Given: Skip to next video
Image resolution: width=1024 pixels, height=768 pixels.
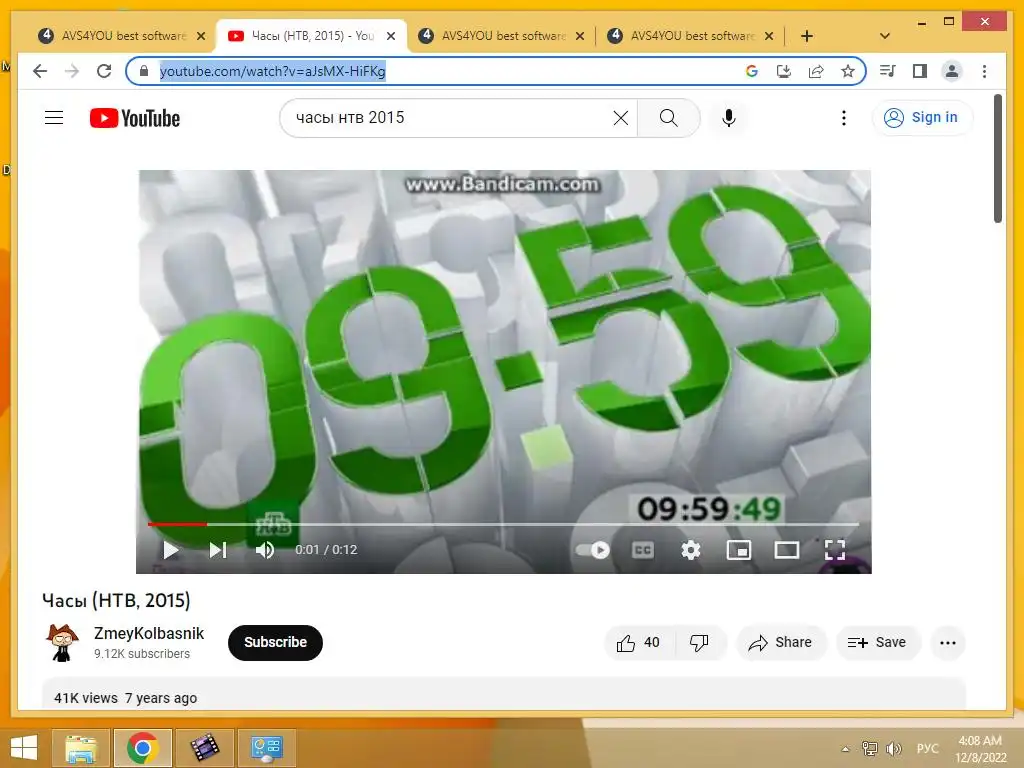Looking at the screenshot, I should (x=218, y=550).
